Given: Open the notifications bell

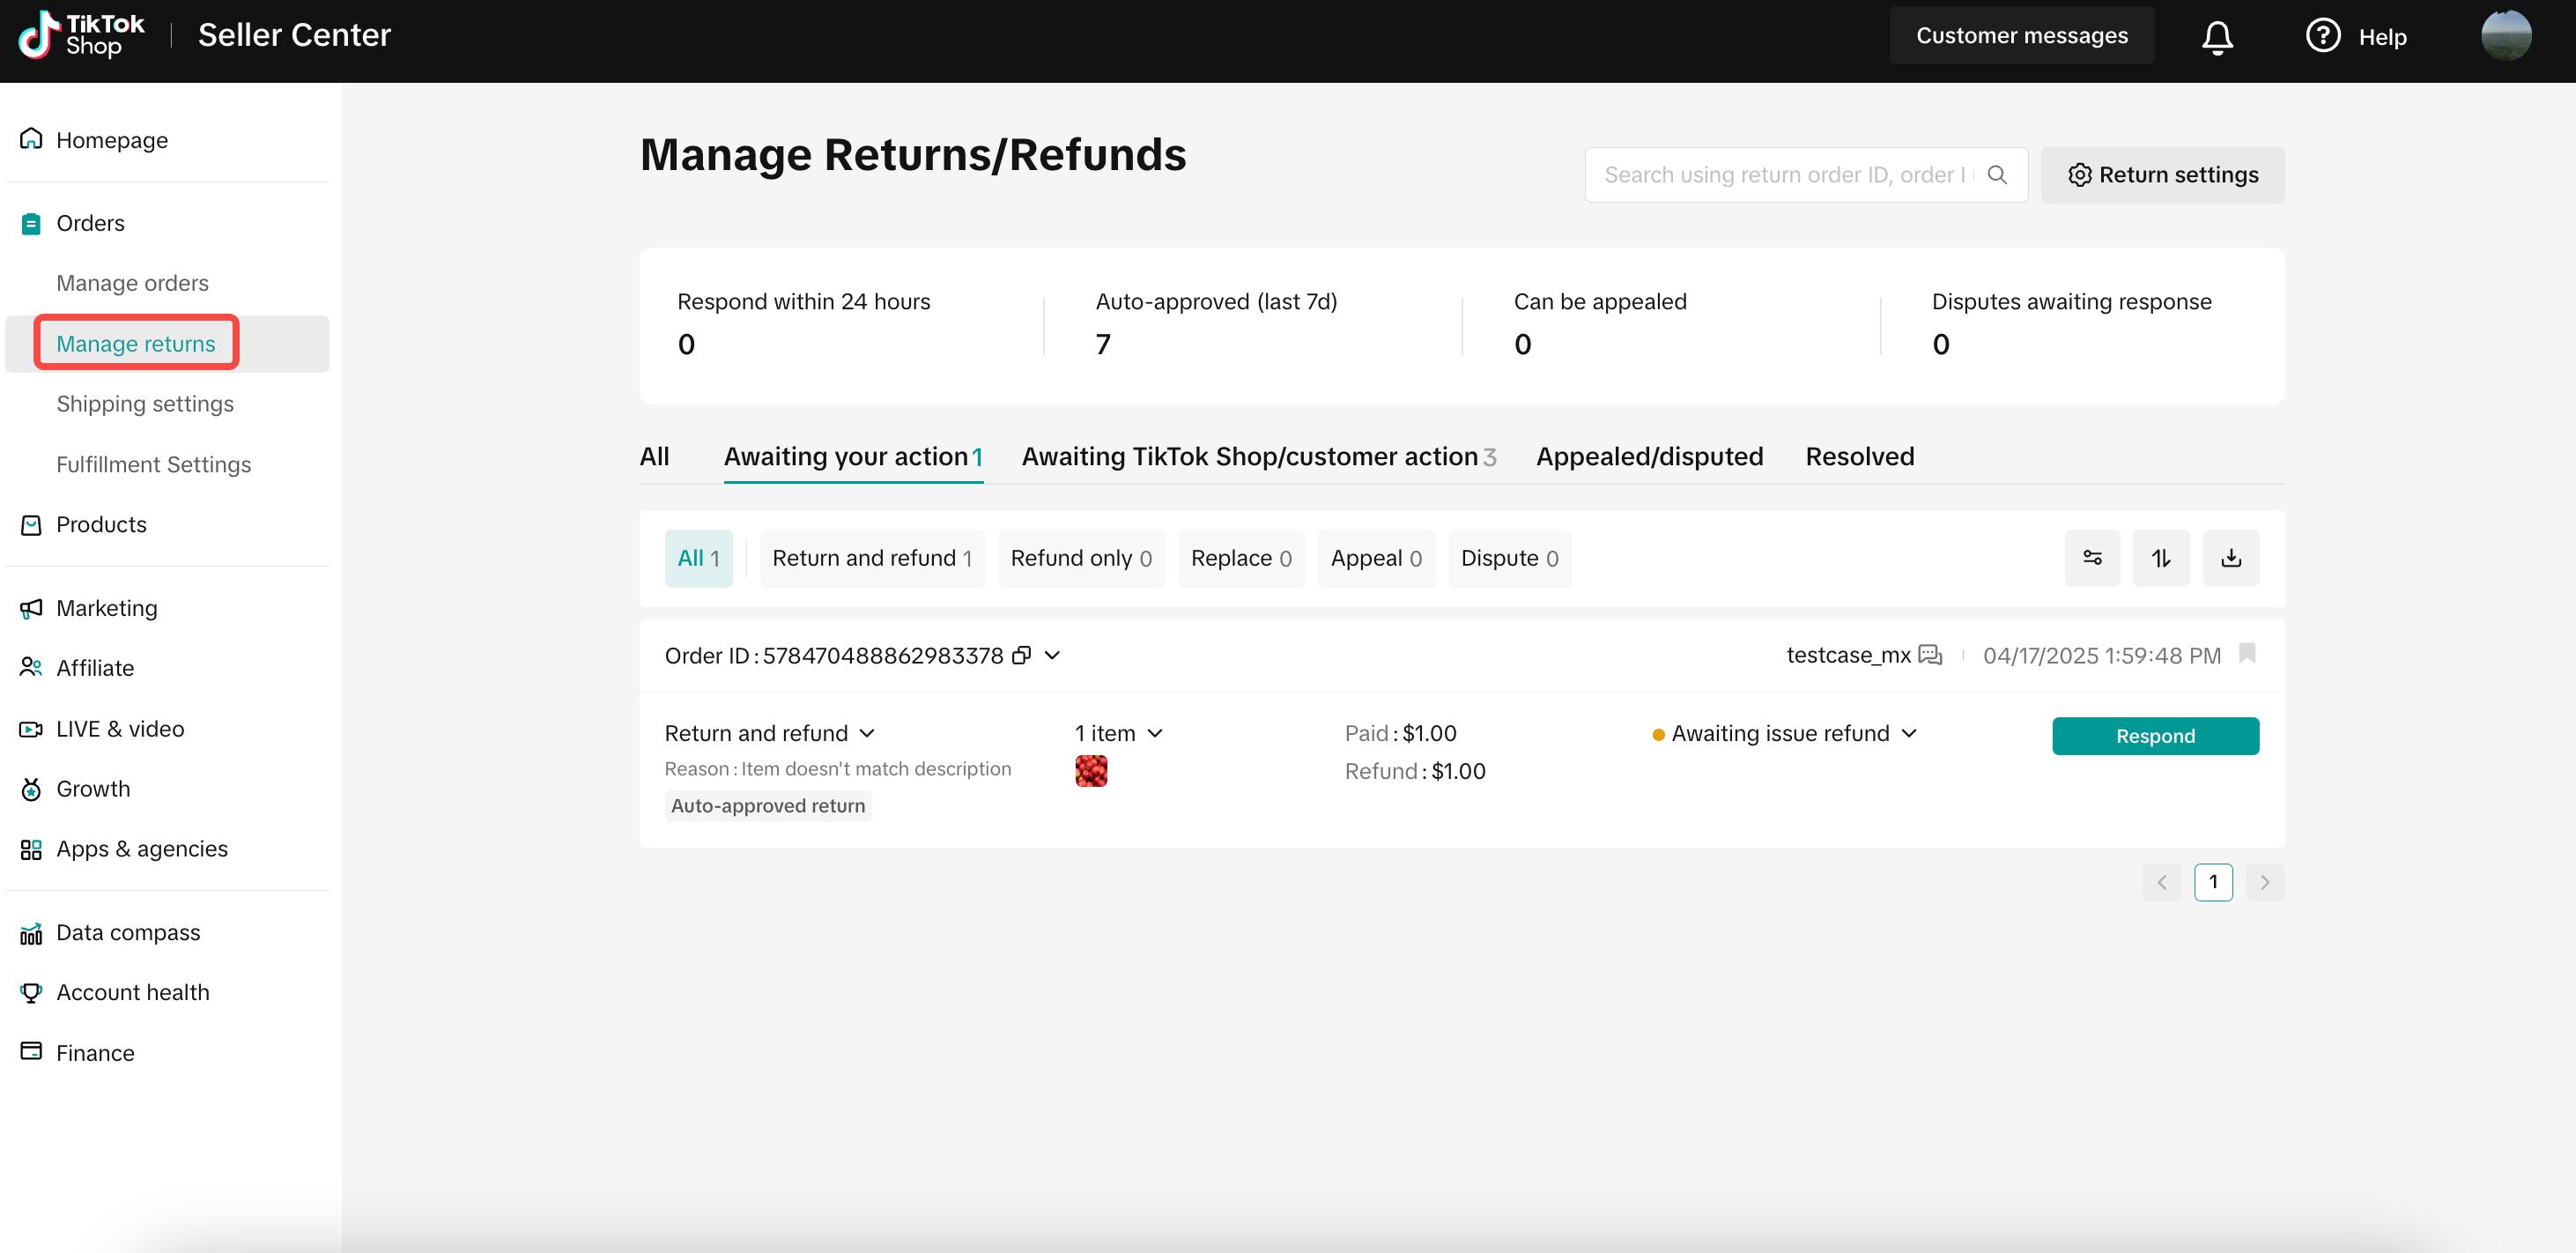Looking at the screenshot, I should click(x=2217, y=37).
